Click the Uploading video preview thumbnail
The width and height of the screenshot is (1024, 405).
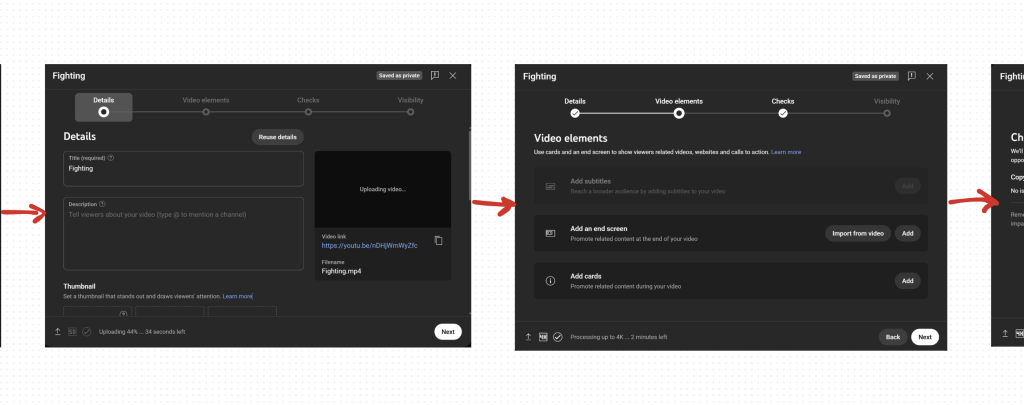383,189
